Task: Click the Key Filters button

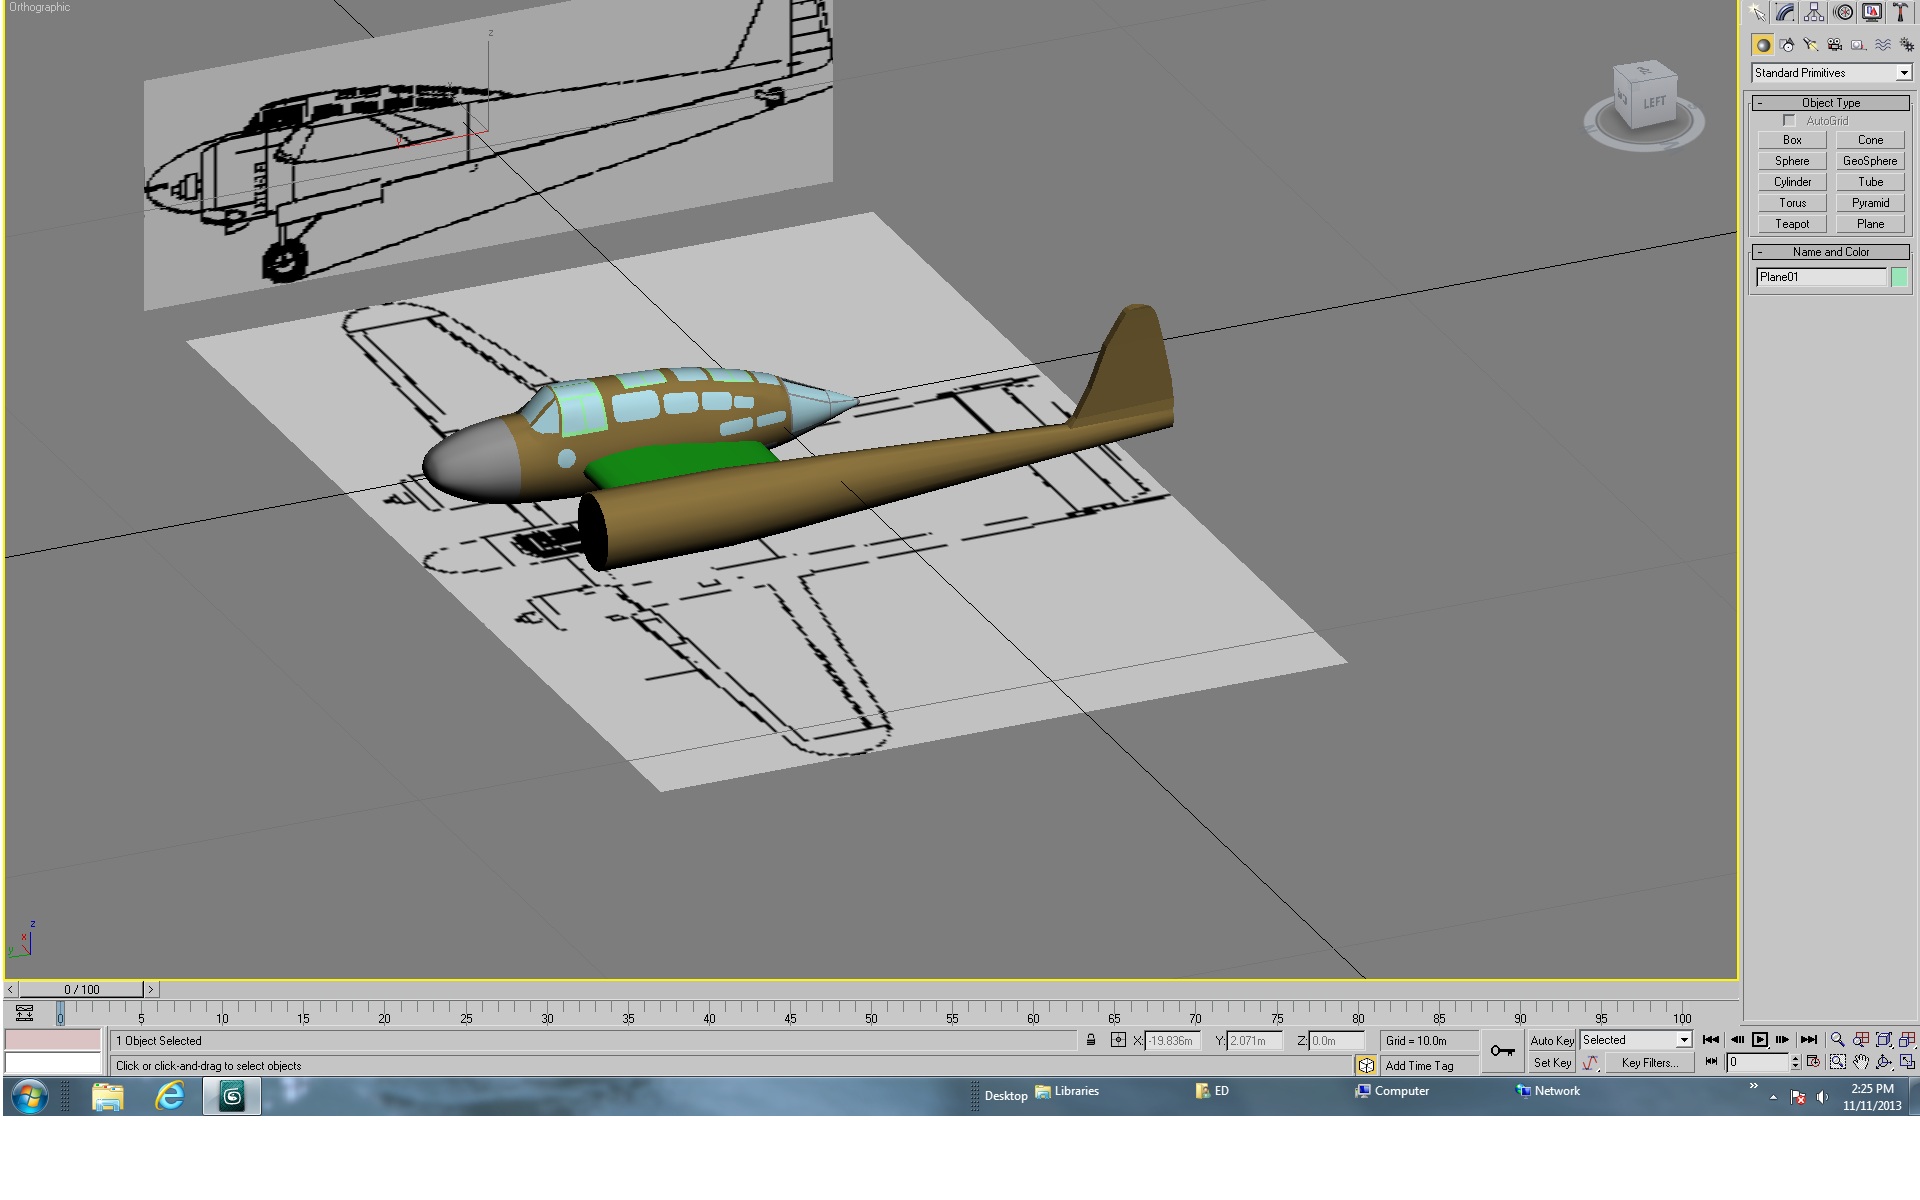Action: coord(1649,1063)
